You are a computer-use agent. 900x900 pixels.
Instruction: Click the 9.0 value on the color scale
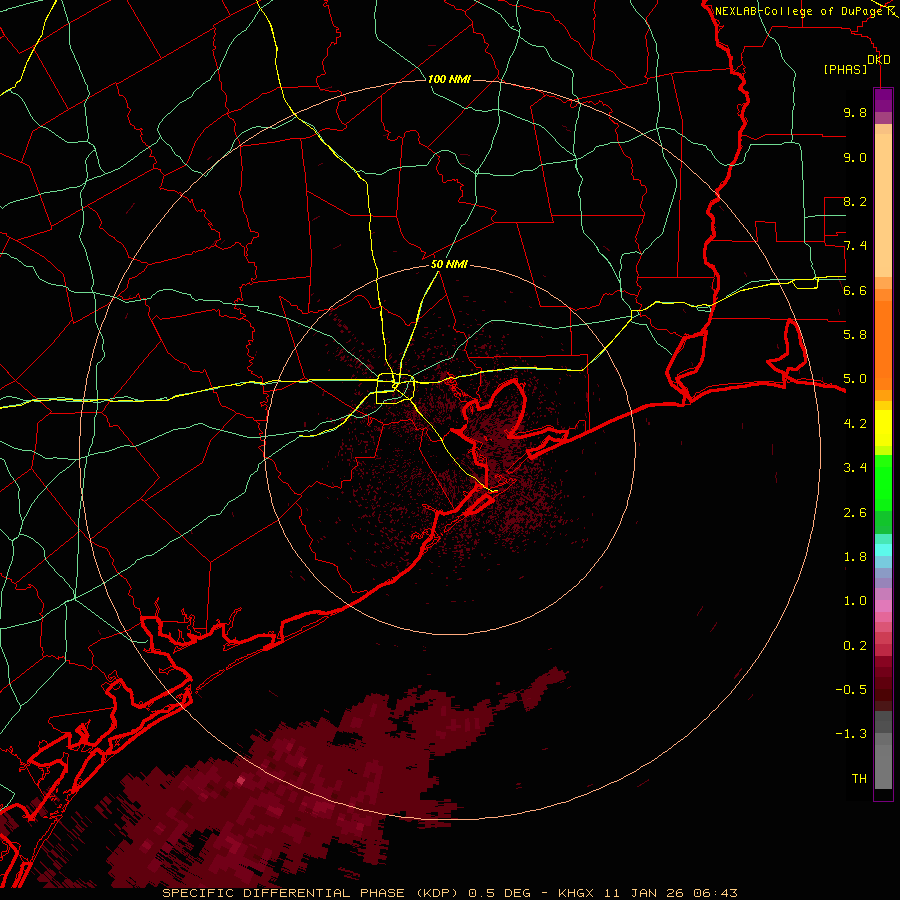point(855,157)
